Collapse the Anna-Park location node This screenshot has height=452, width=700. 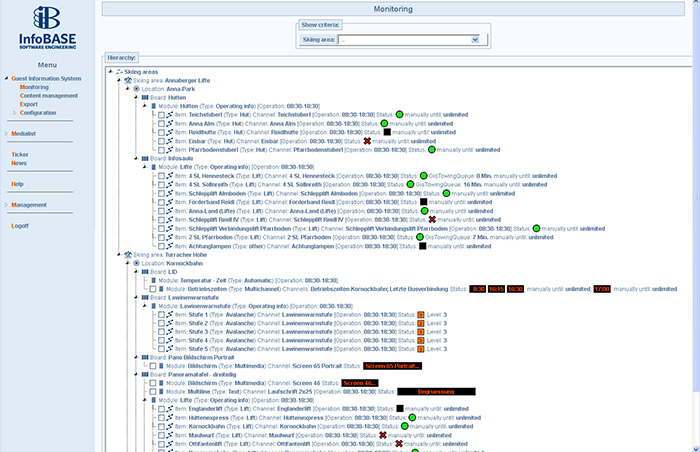click(x=127, y=89)
